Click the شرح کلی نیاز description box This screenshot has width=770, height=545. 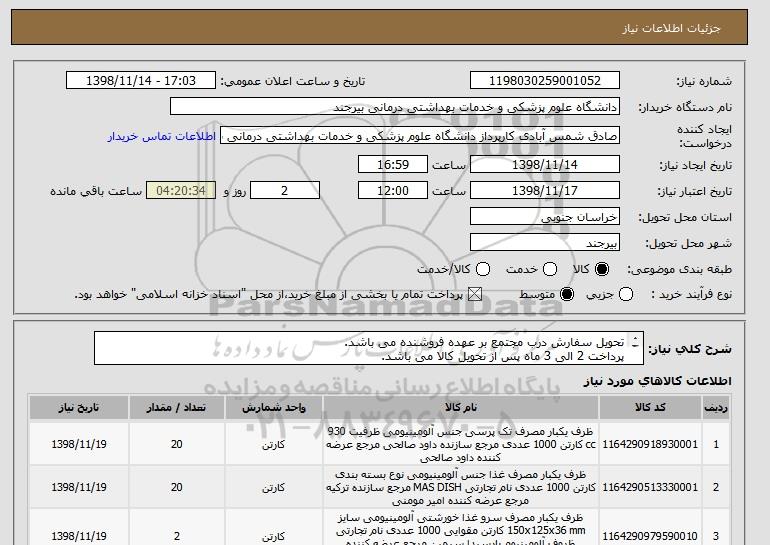click(369, 349)
